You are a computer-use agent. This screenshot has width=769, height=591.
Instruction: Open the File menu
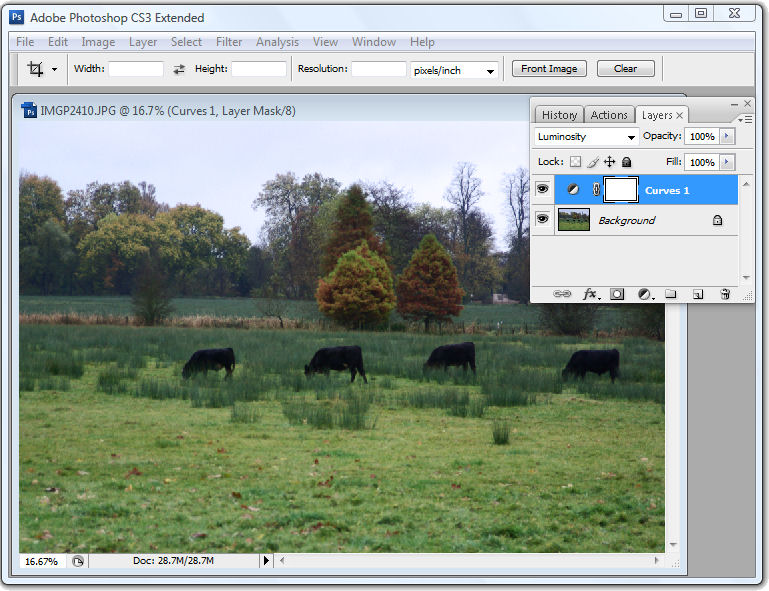coord(25,42)
